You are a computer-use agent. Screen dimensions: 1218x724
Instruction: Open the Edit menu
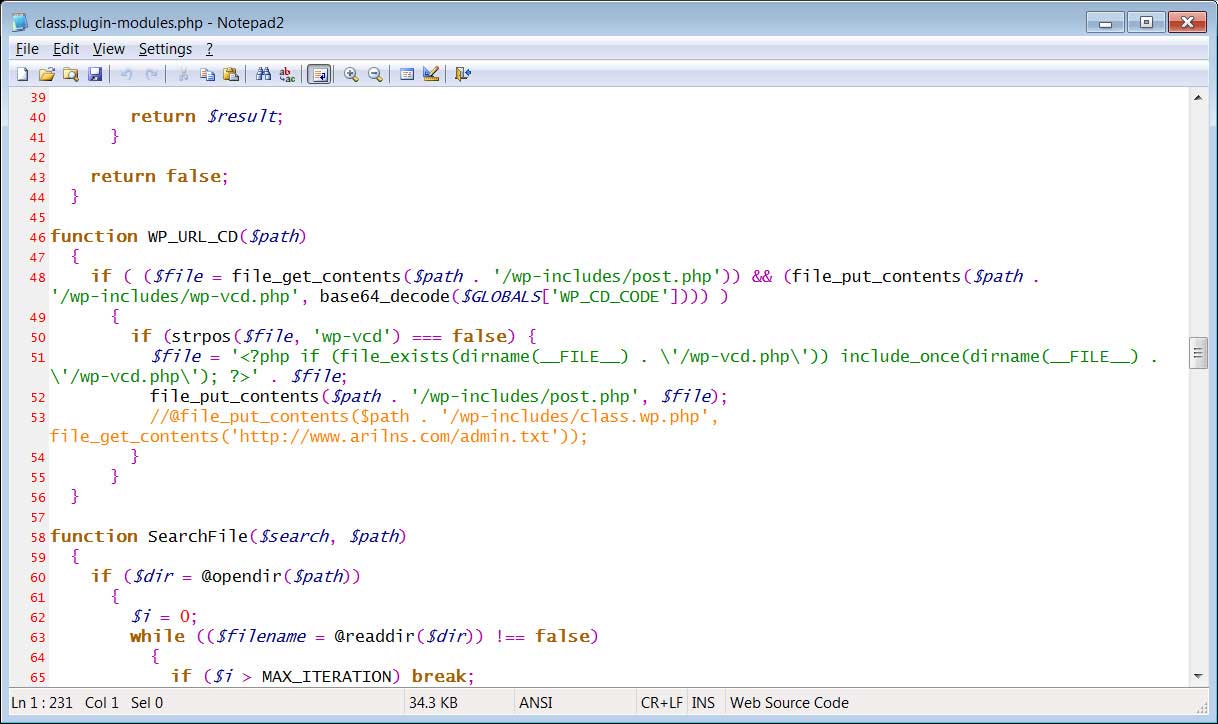pos(66,48)
